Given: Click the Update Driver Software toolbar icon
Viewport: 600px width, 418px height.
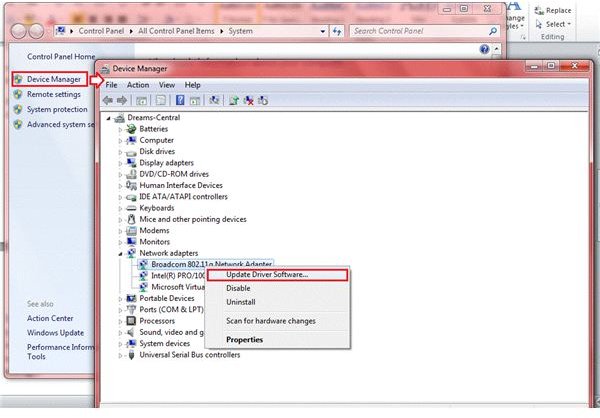Looking at the screenshot, I should (234, 100).
